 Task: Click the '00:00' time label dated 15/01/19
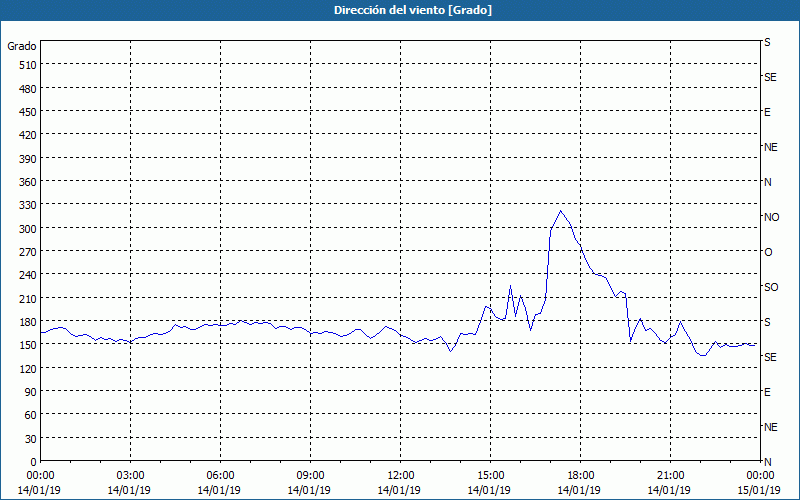[760, 476]
